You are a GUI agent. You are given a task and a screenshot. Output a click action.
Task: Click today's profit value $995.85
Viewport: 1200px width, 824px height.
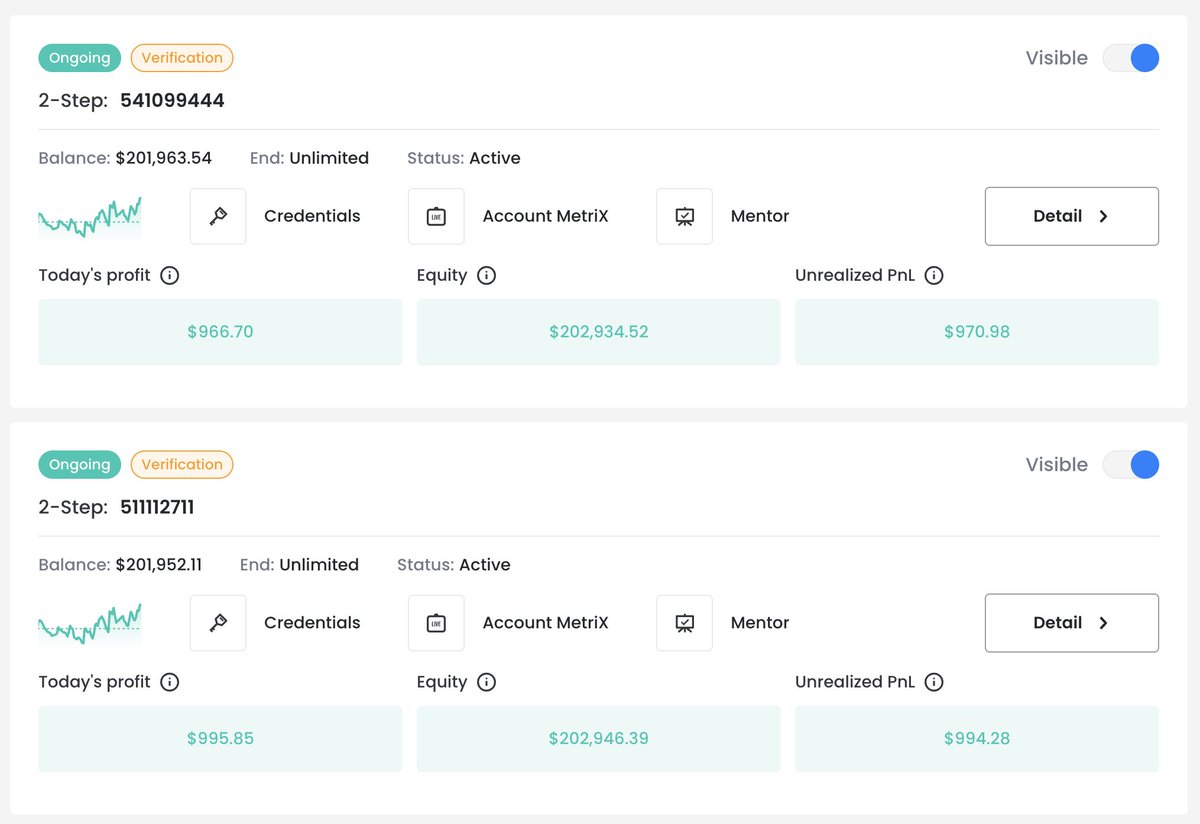click(x=220, y=739)
